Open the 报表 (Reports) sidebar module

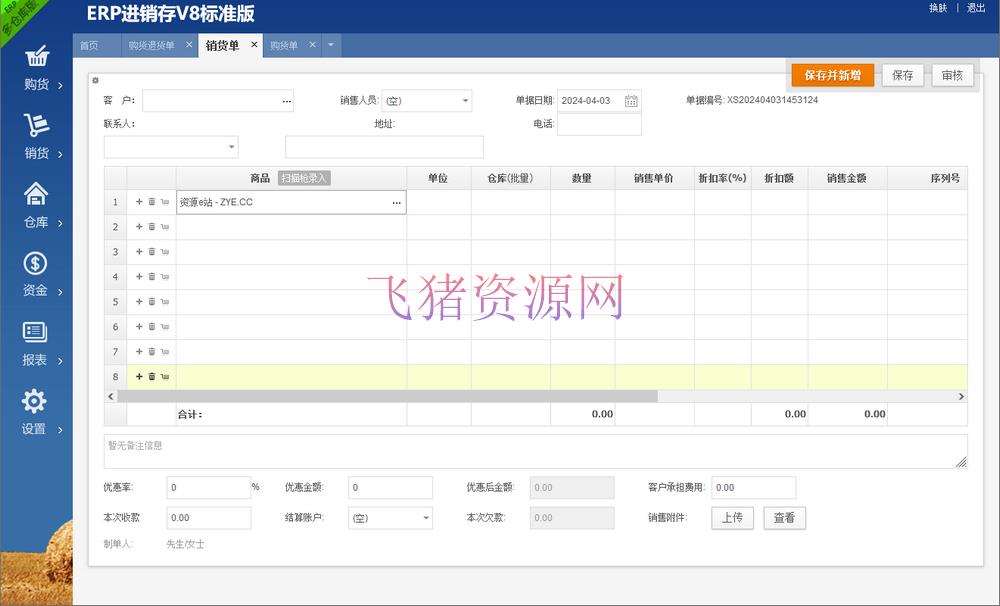coord(37,346)
